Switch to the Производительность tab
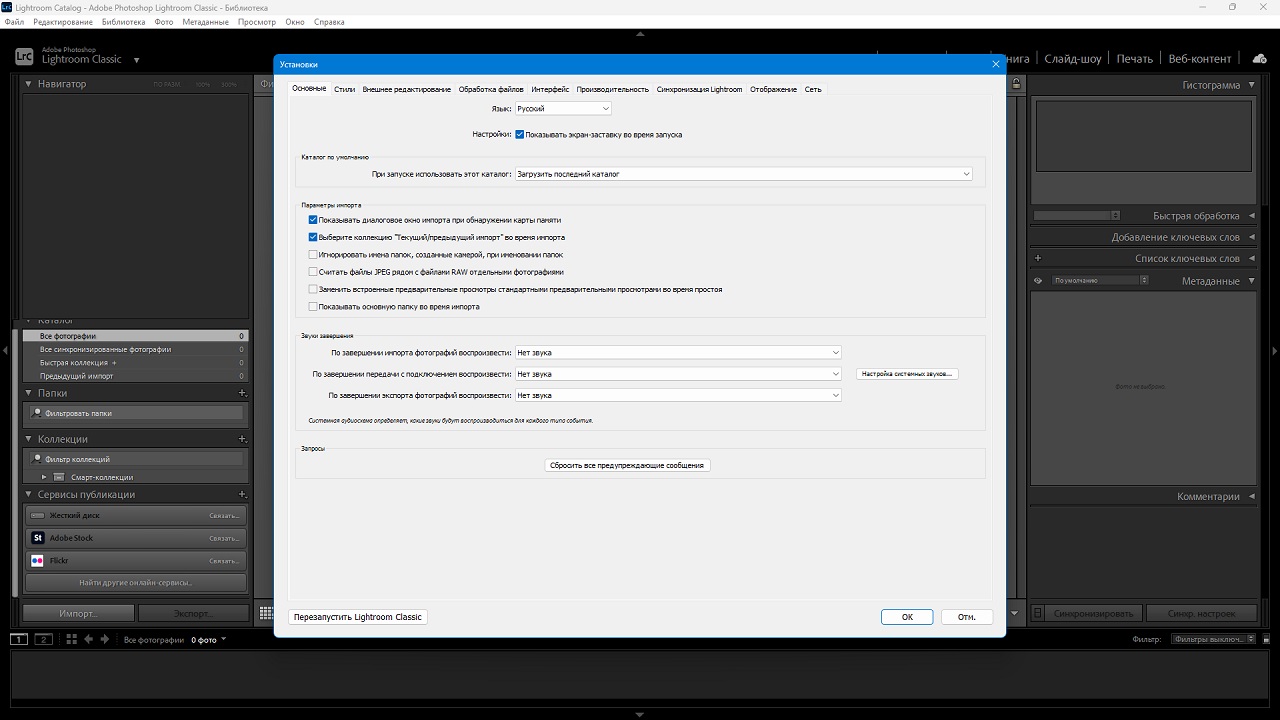 612,89
